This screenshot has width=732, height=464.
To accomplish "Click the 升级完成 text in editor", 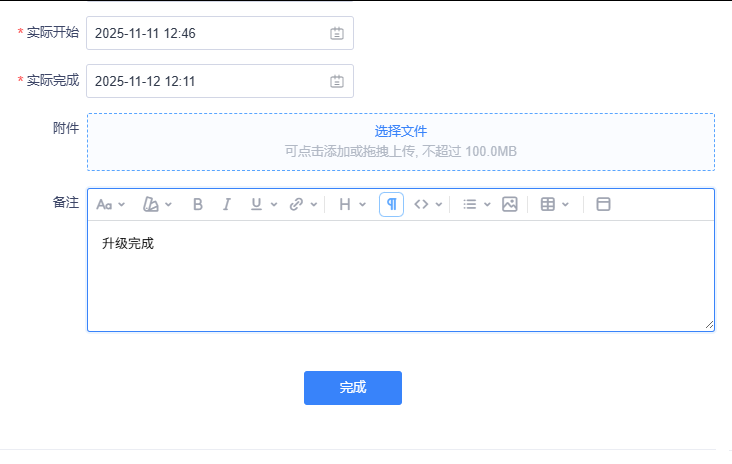I will [x=128, y=244].
